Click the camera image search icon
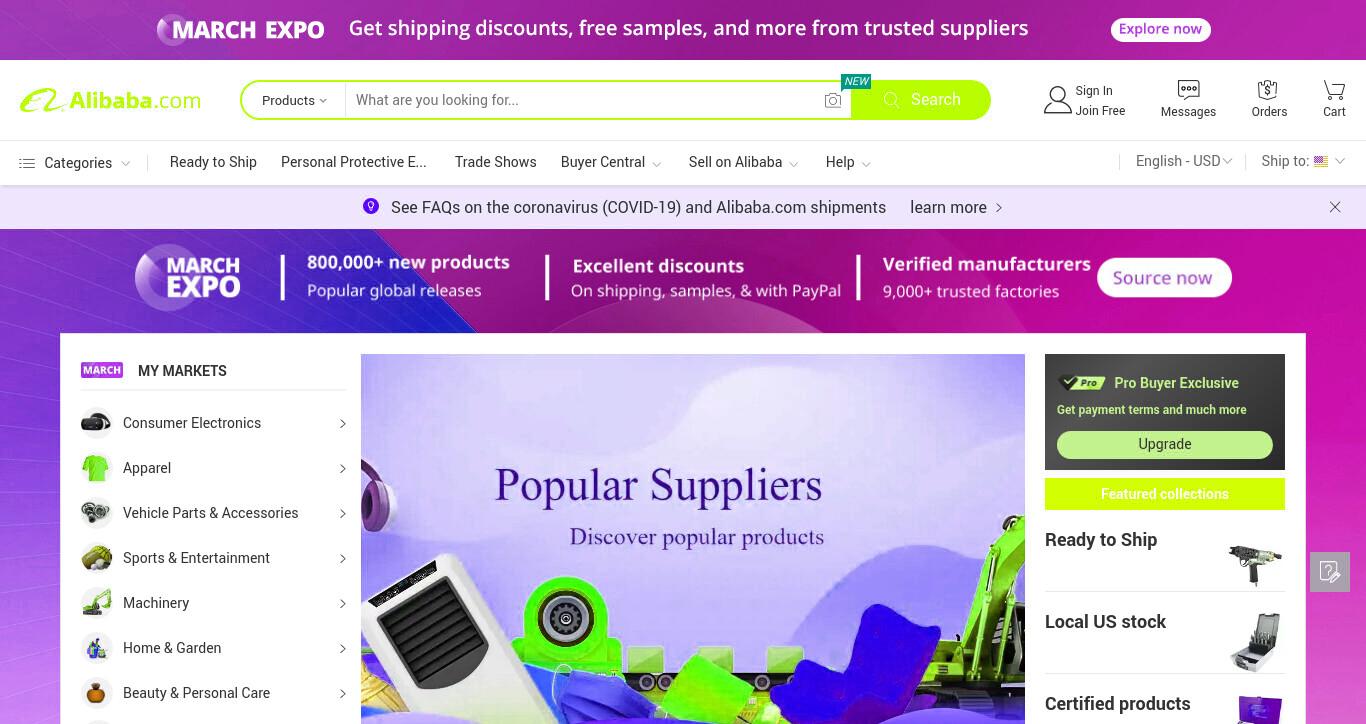1366x724 pixels. pyautogui.click(x=833, y=100)
